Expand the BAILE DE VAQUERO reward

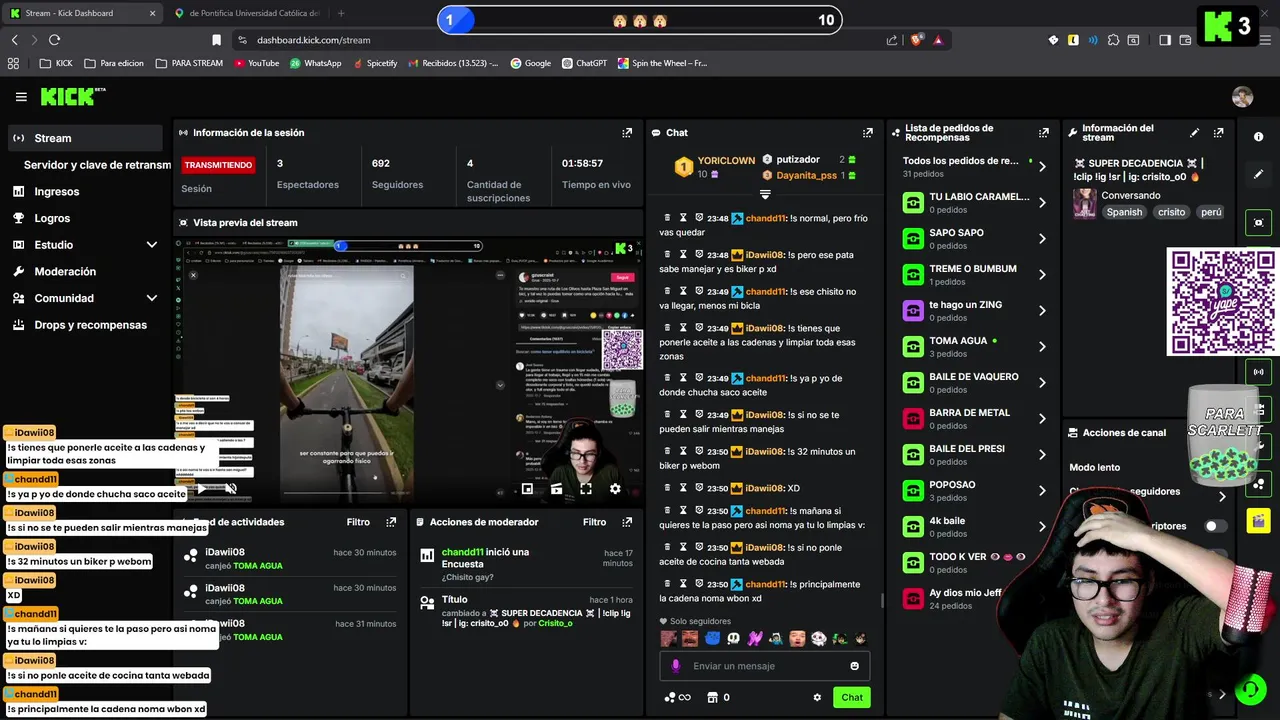[1042, 382]
